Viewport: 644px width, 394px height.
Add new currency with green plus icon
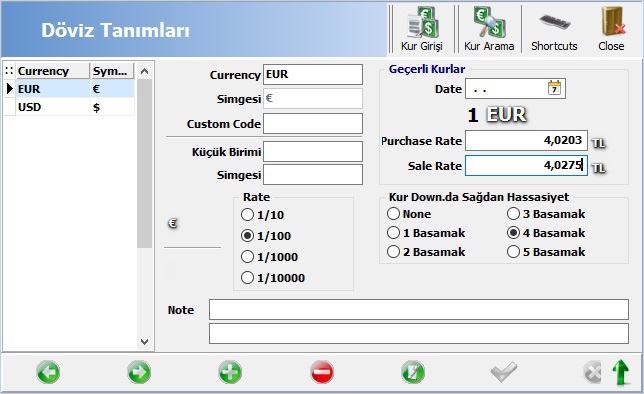230,372
